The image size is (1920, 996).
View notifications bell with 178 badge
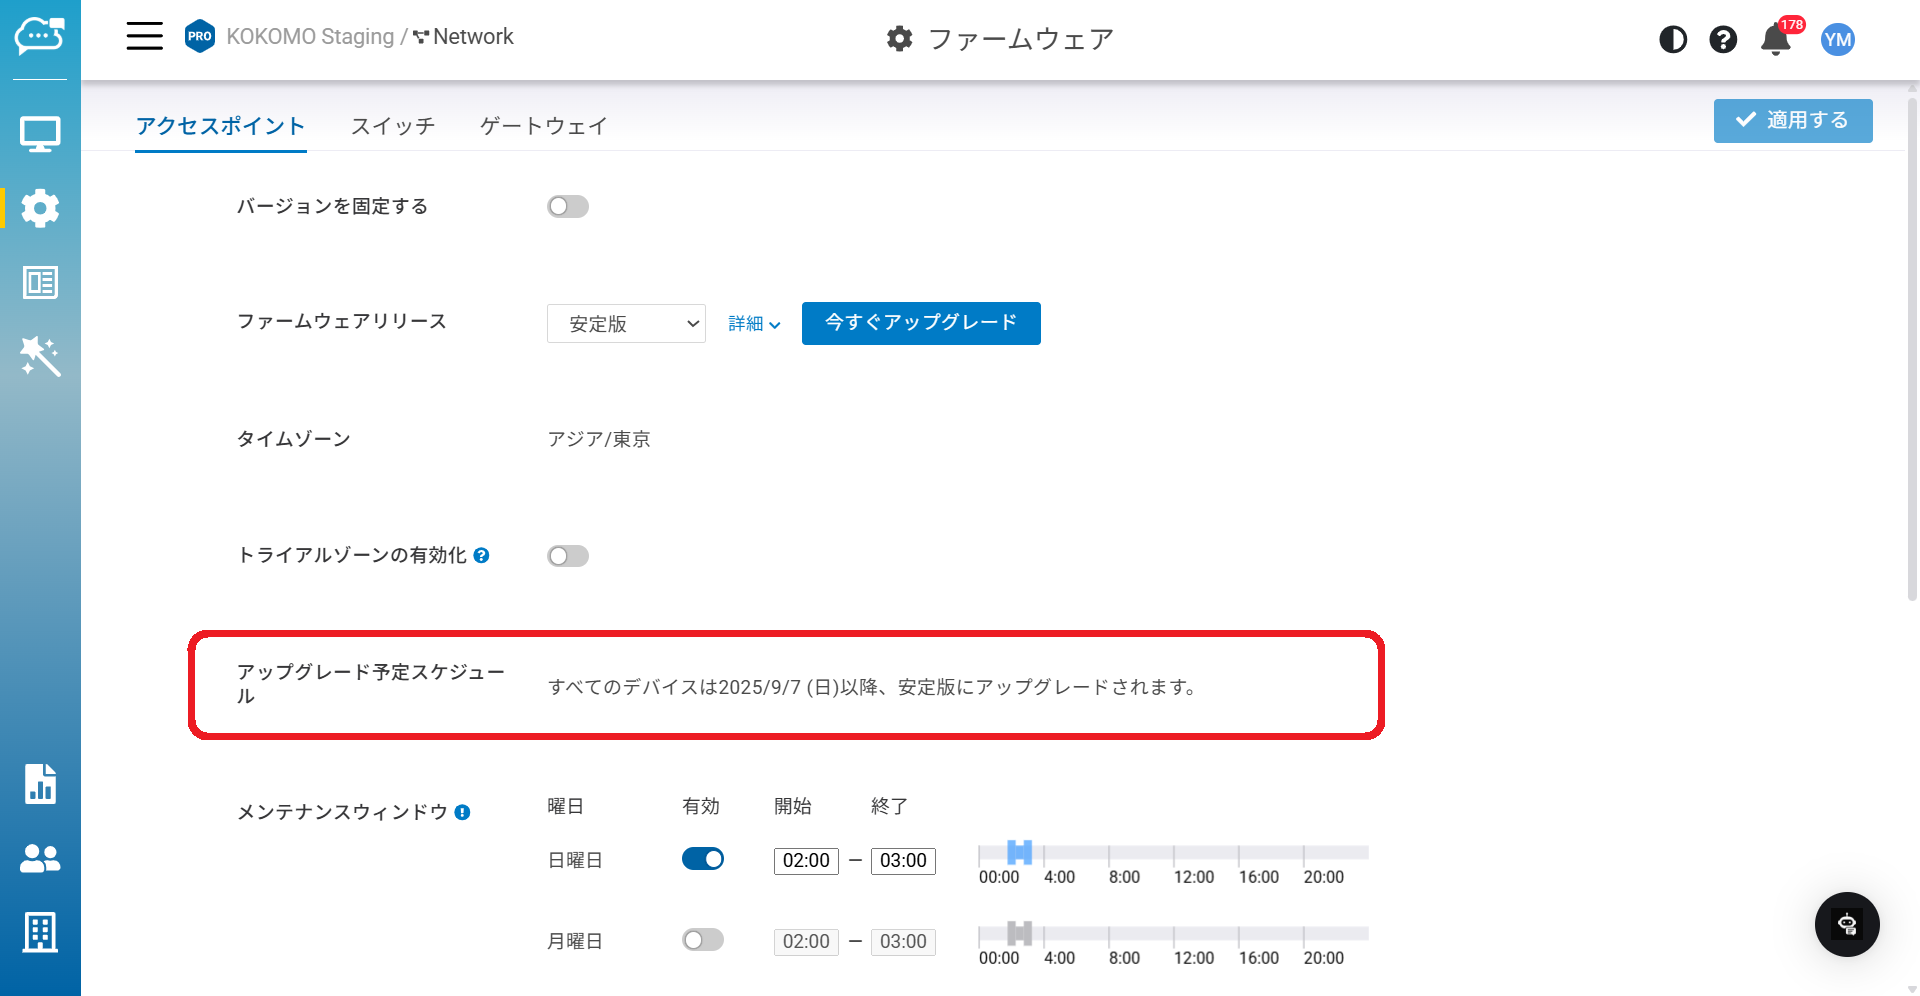click(x=1776, y=39)
